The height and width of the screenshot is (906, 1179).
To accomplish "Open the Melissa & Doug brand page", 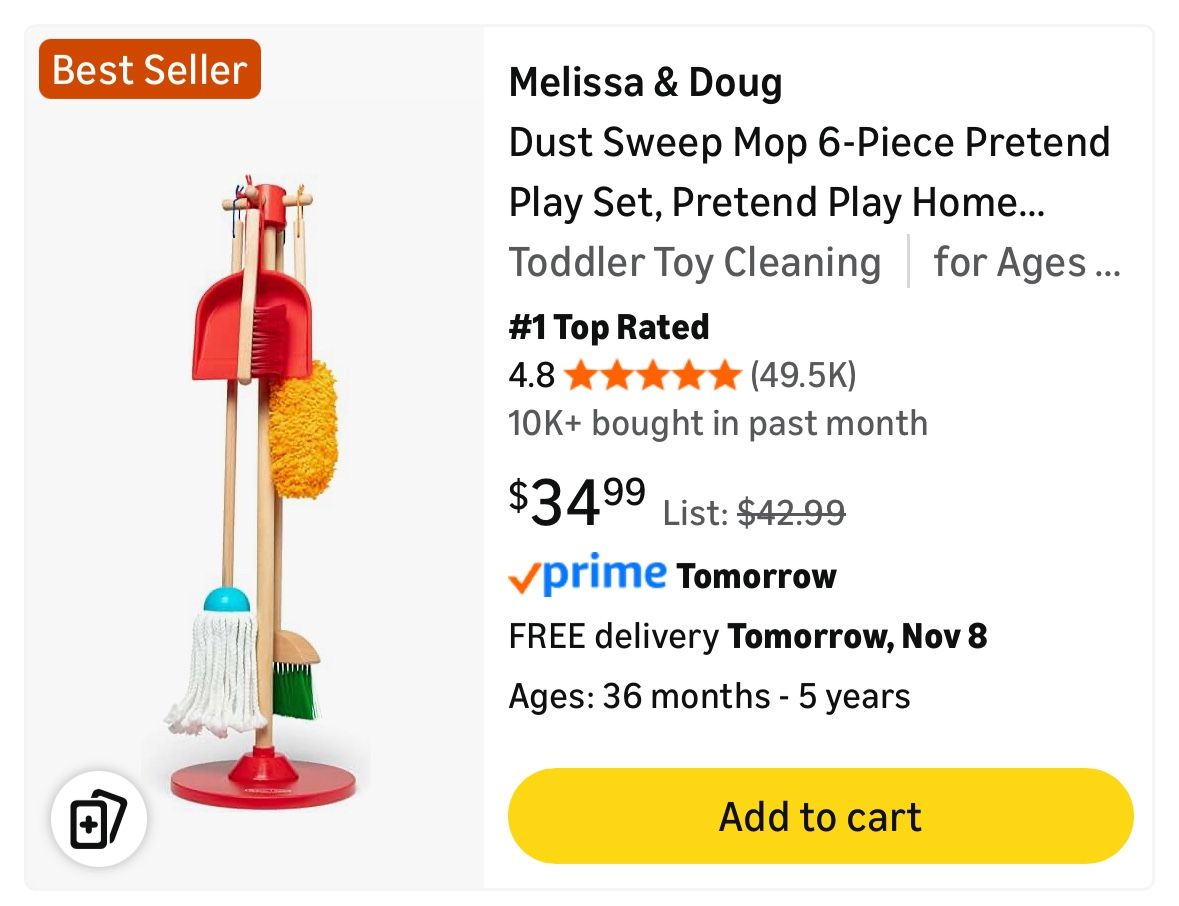I will coord(646,83).
